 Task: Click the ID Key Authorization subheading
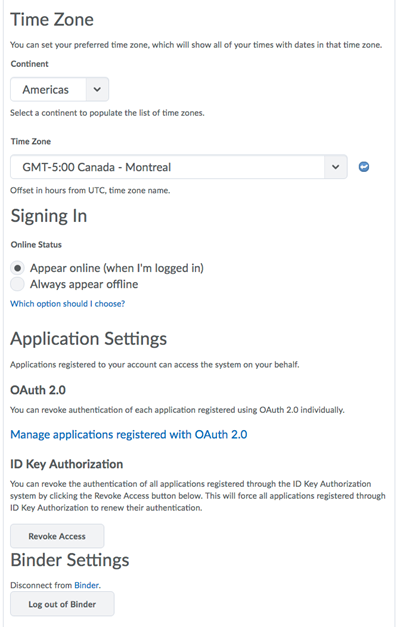click(67, 464)
